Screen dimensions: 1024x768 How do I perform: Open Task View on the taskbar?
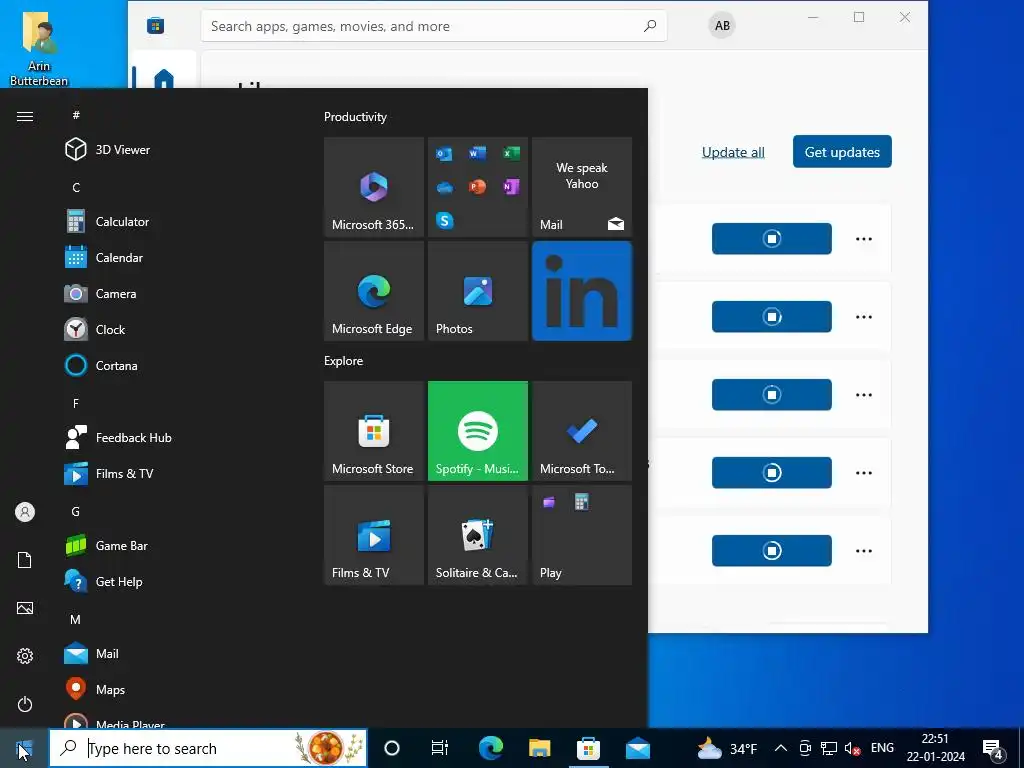pyautogui.click(x=440, y=748)
